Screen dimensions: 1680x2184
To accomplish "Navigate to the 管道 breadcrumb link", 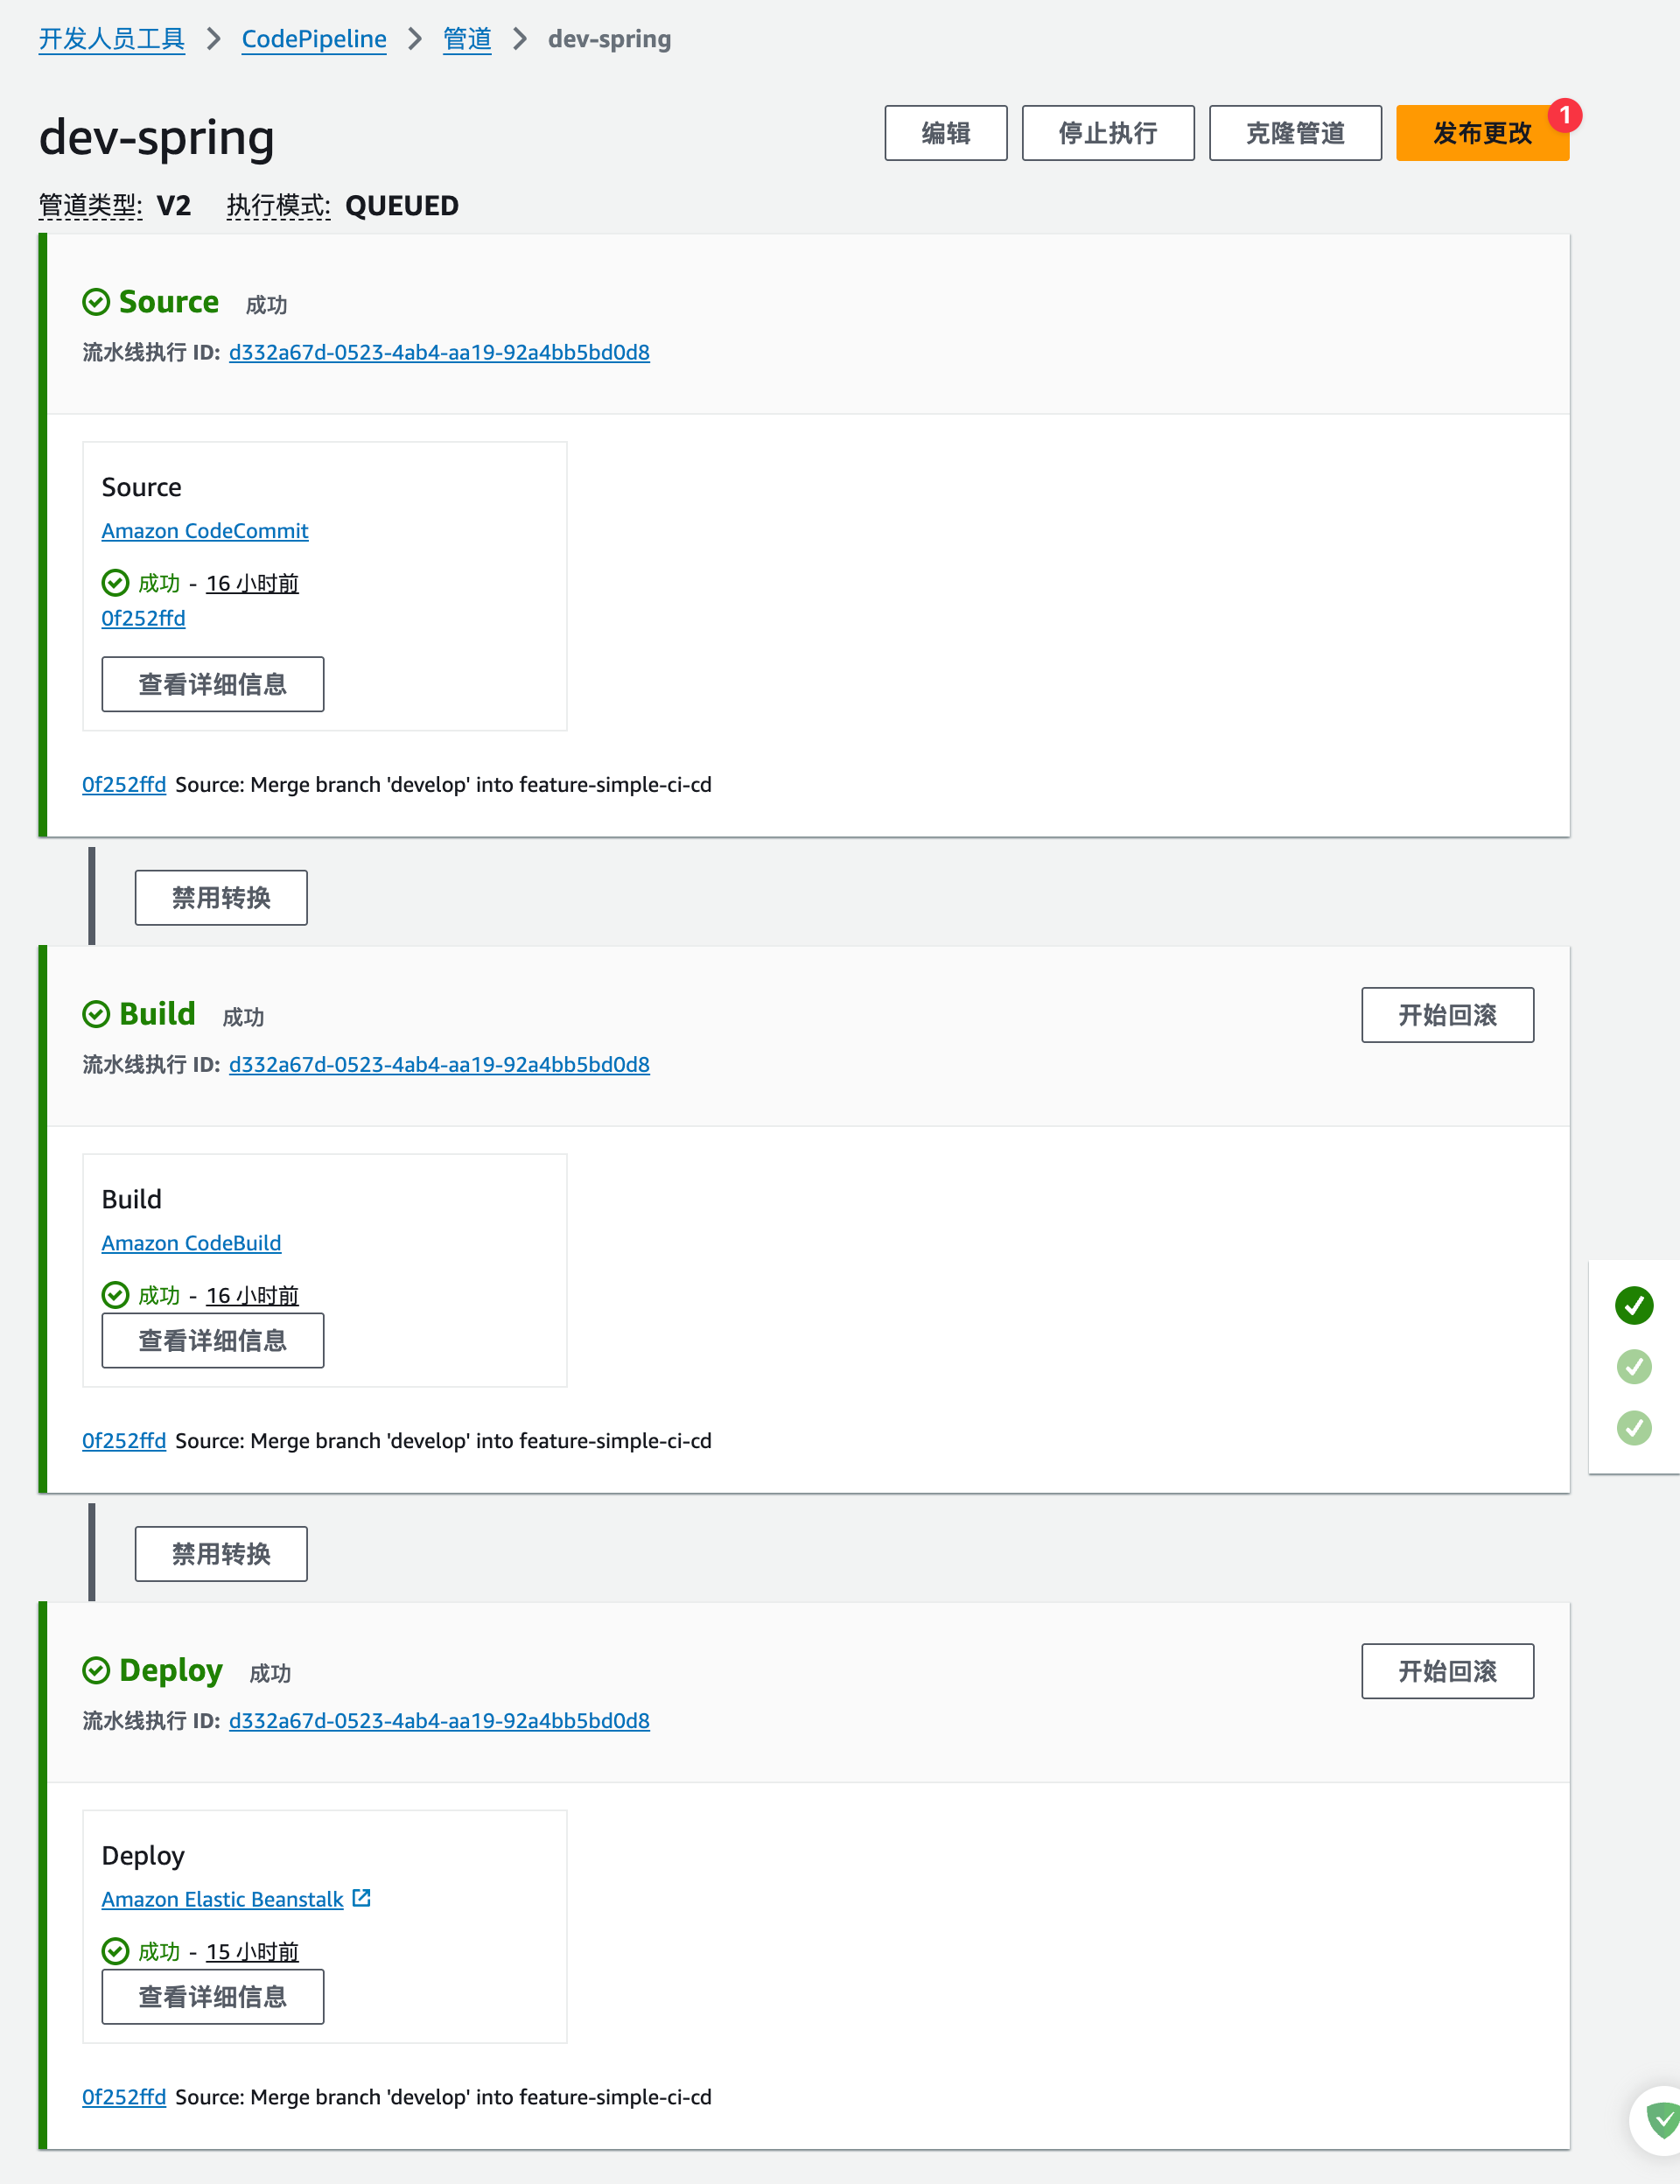I will (467, 39).
